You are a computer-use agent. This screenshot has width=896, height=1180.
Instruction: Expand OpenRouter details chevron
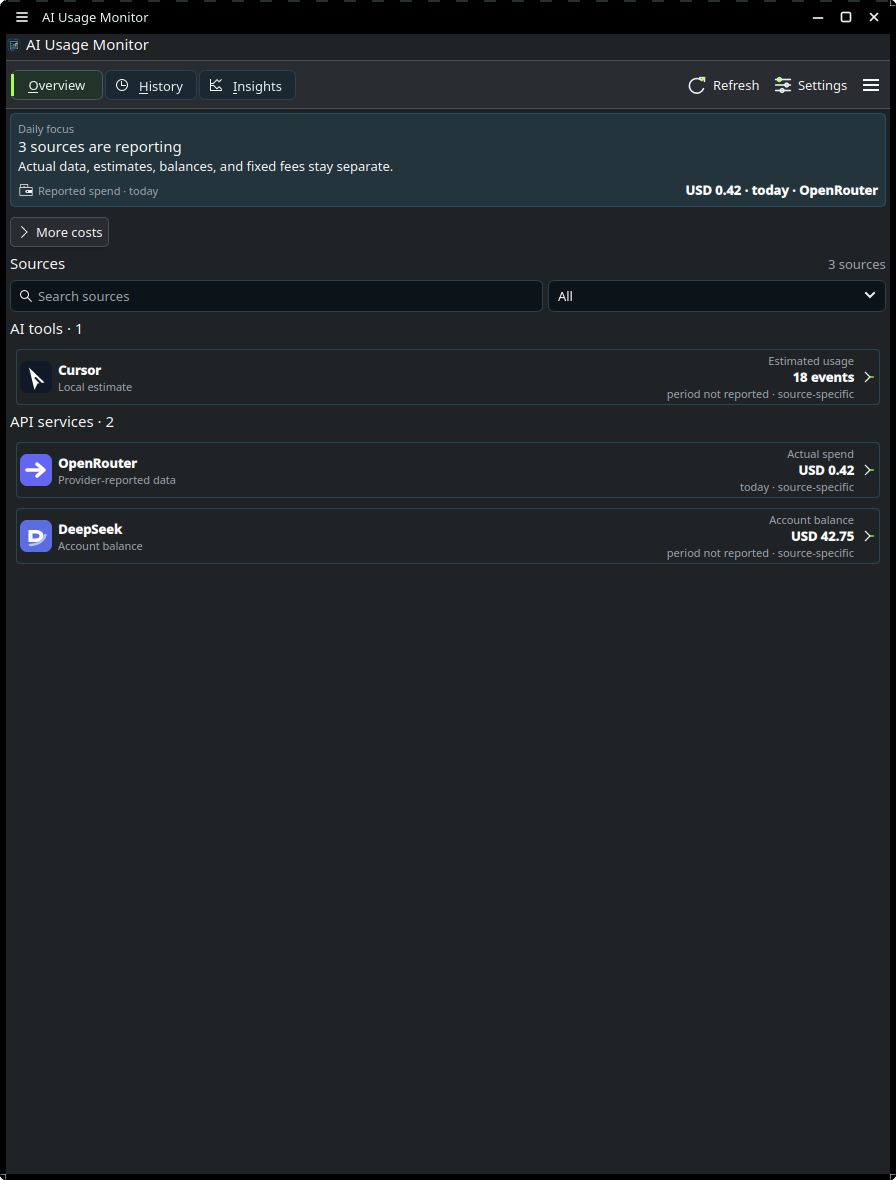click(868, 470)
